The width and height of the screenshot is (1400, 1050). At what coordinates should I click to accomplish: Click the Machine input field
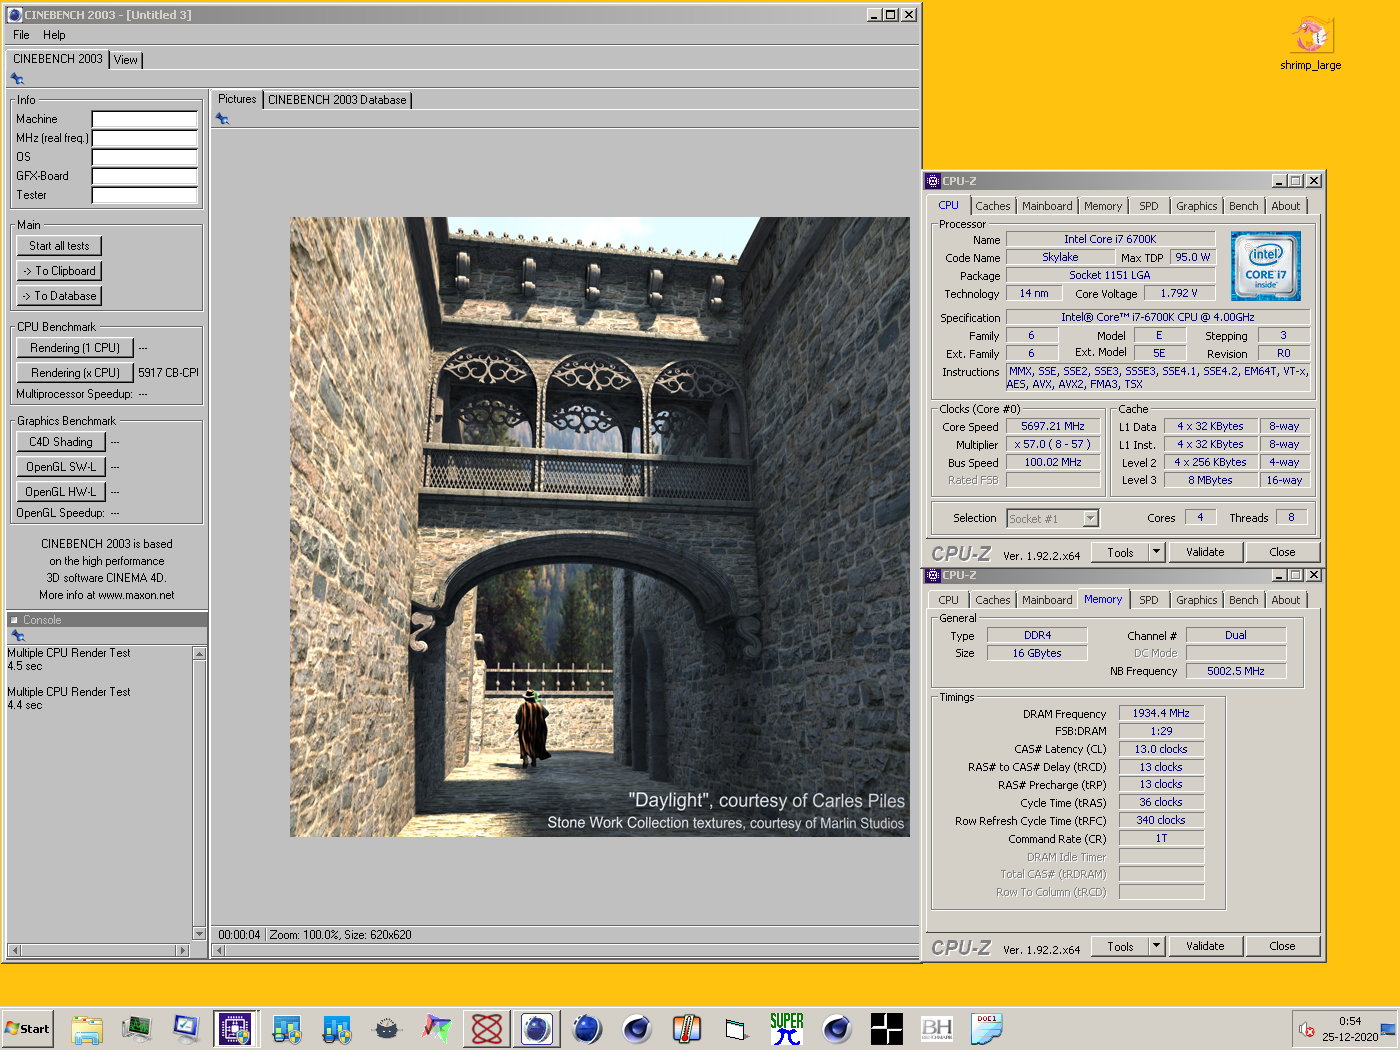point(145,119)
